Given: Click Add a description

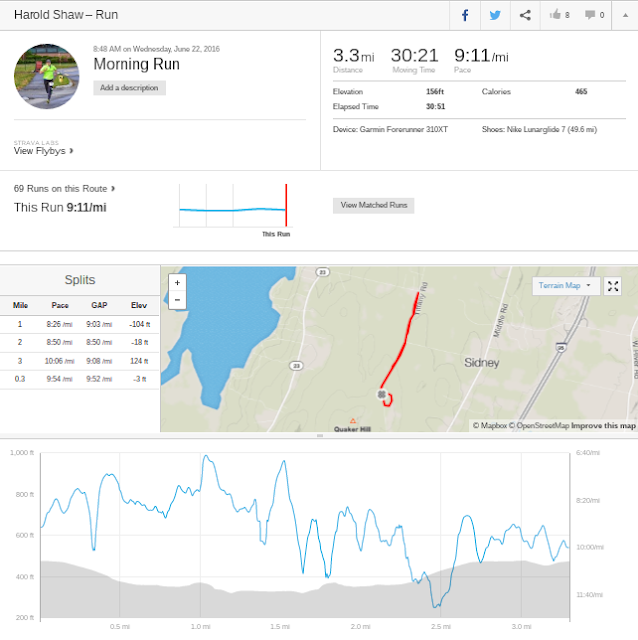Looking at the screenshot, I should [x=130, y=88].
